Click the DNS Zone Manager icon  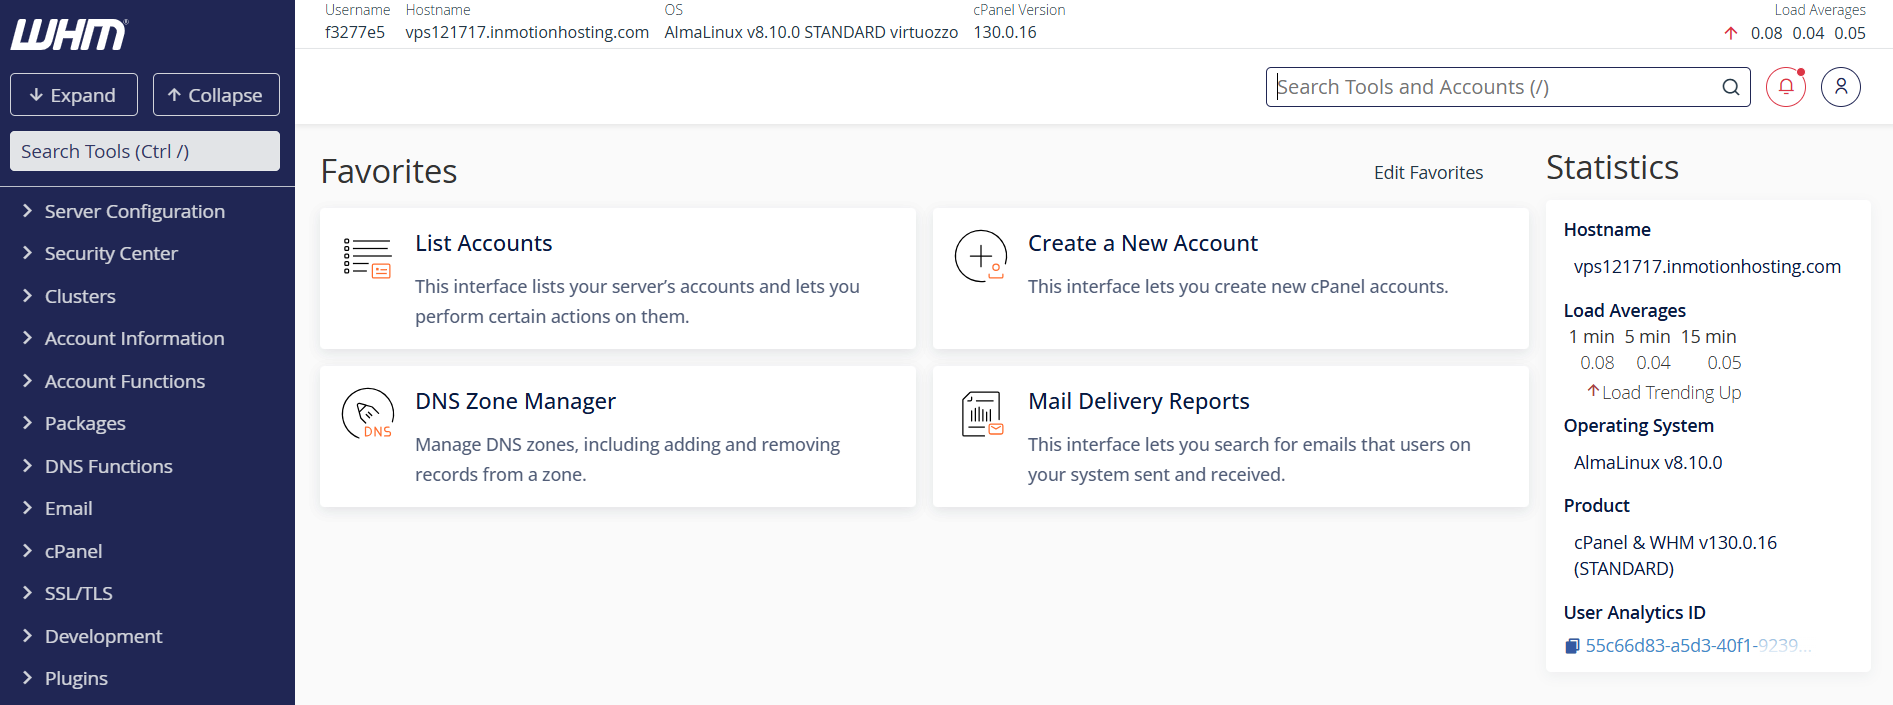pyautogui.click(x=368, y=414)
